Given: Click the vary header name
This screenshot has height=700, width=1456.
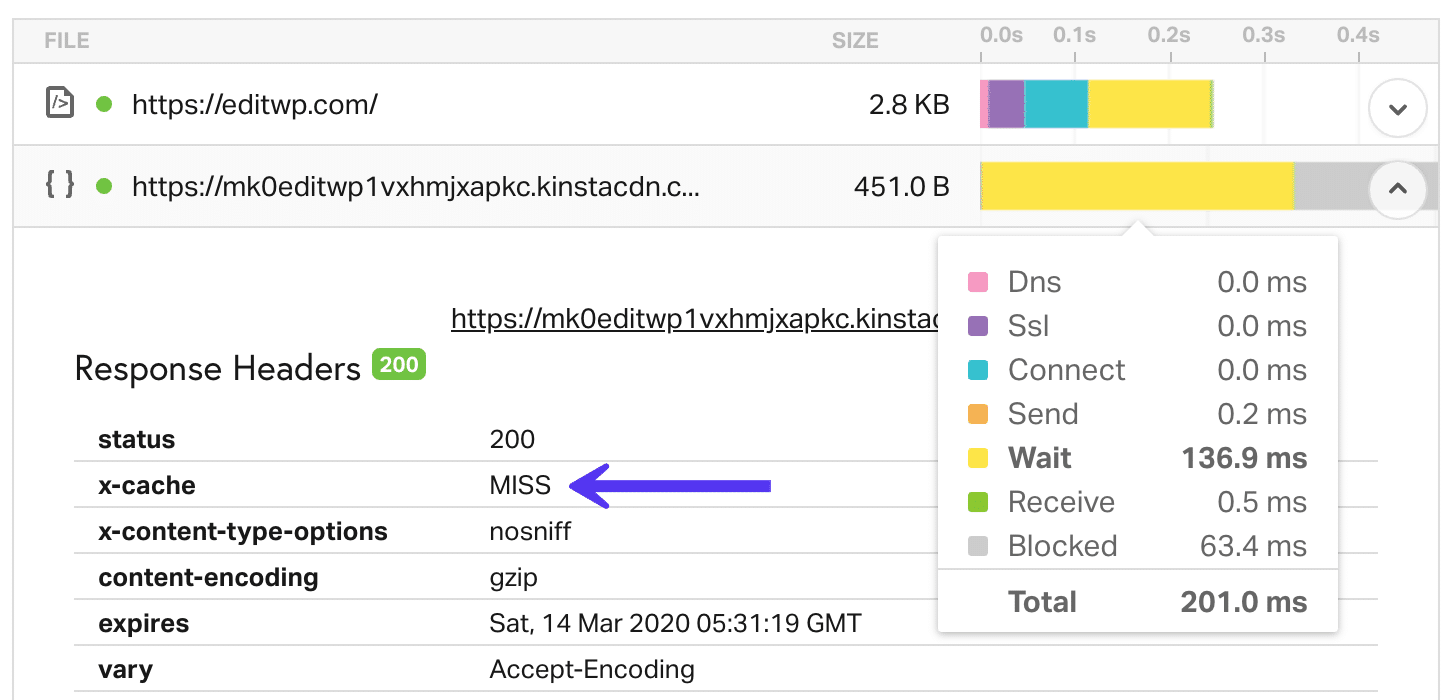Looking at the screenshot, I should coord(126,670).
